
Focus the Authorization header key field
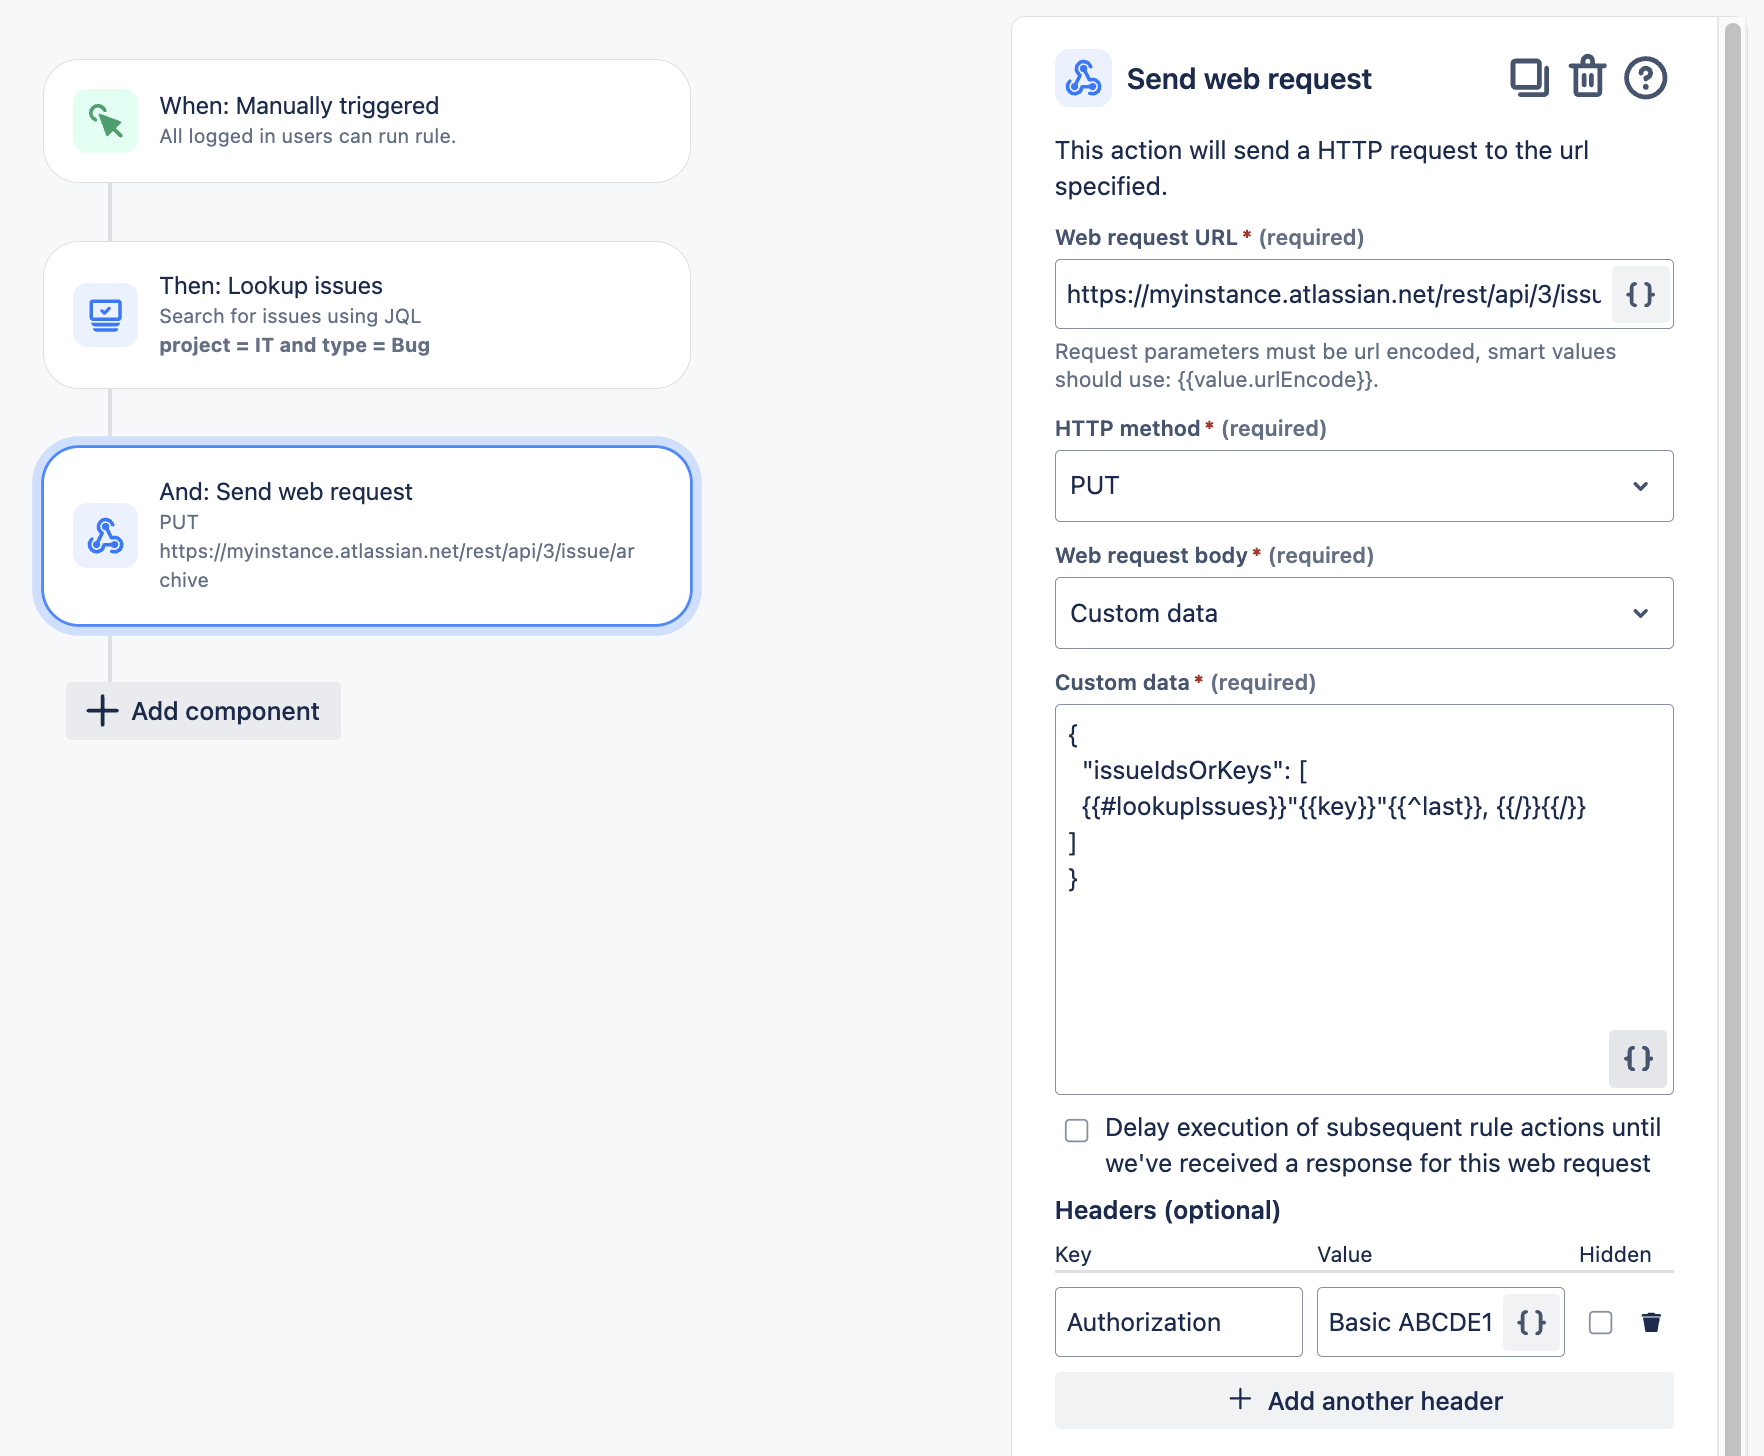coord(1178,1322)
